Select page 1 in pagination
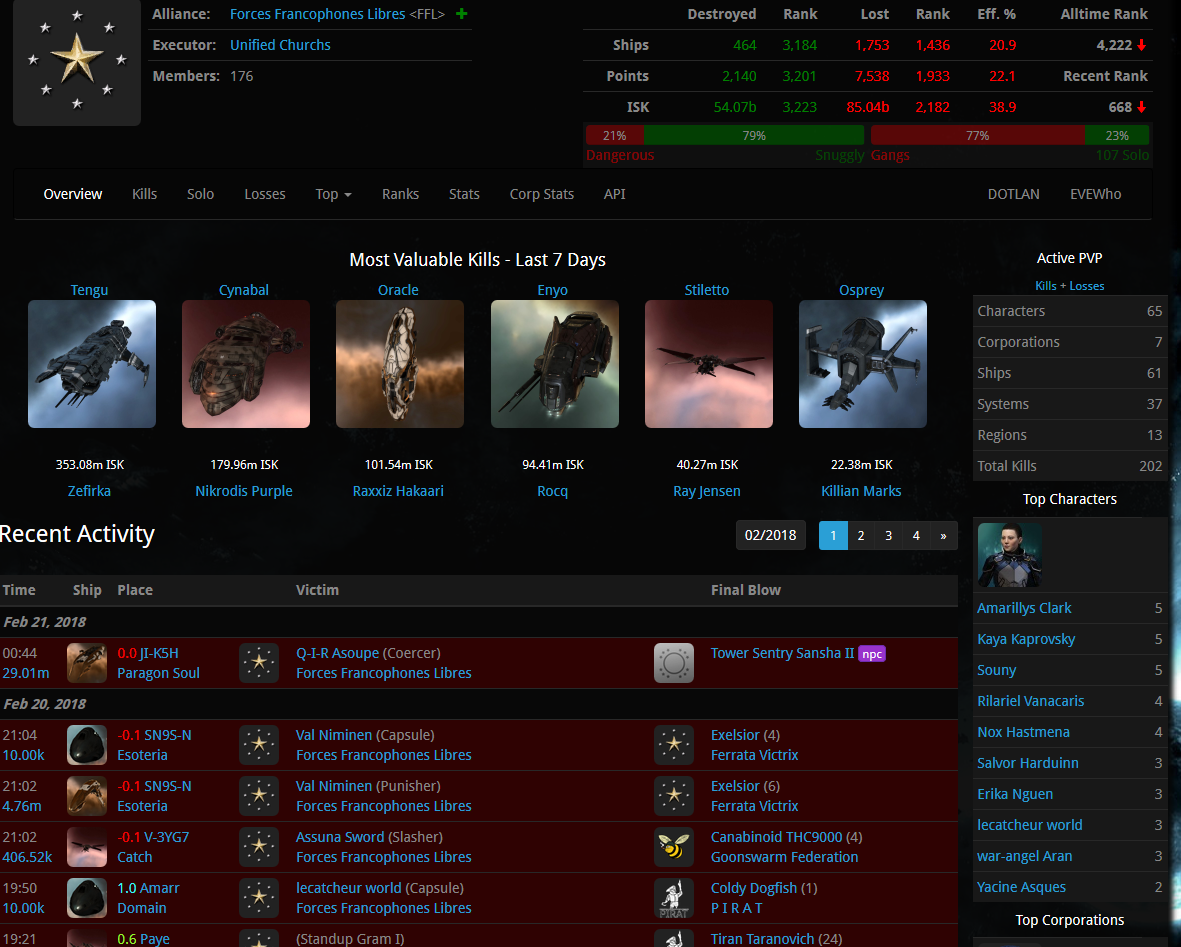This screenshot has height=947, width=1181. 833,536
